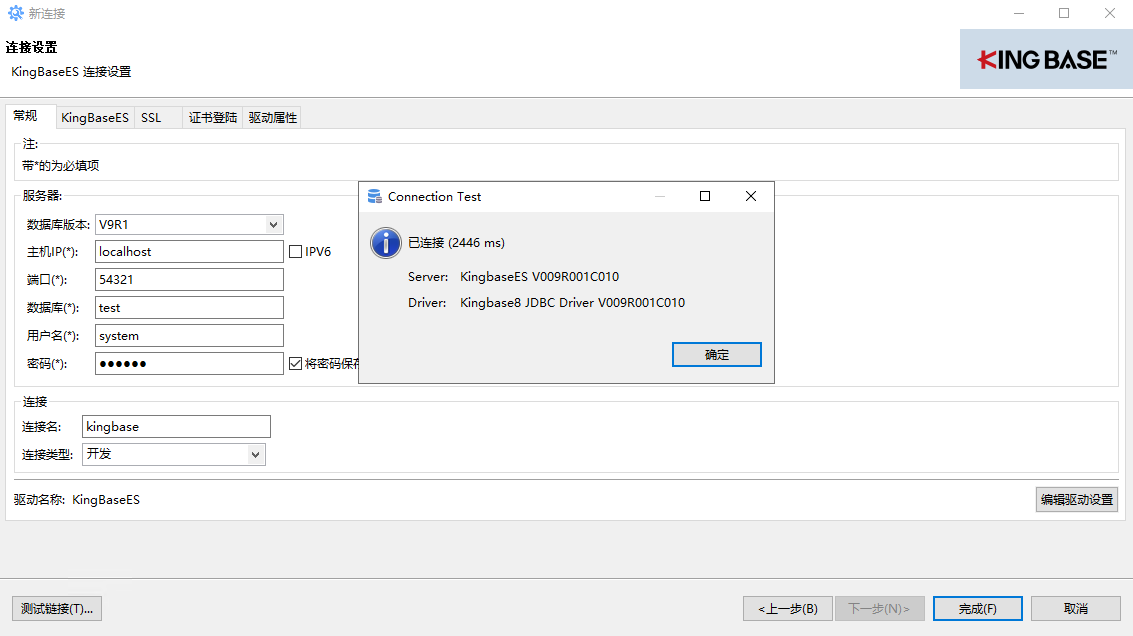
Task: Click the 取消 button
Action: click(1076, 609)
